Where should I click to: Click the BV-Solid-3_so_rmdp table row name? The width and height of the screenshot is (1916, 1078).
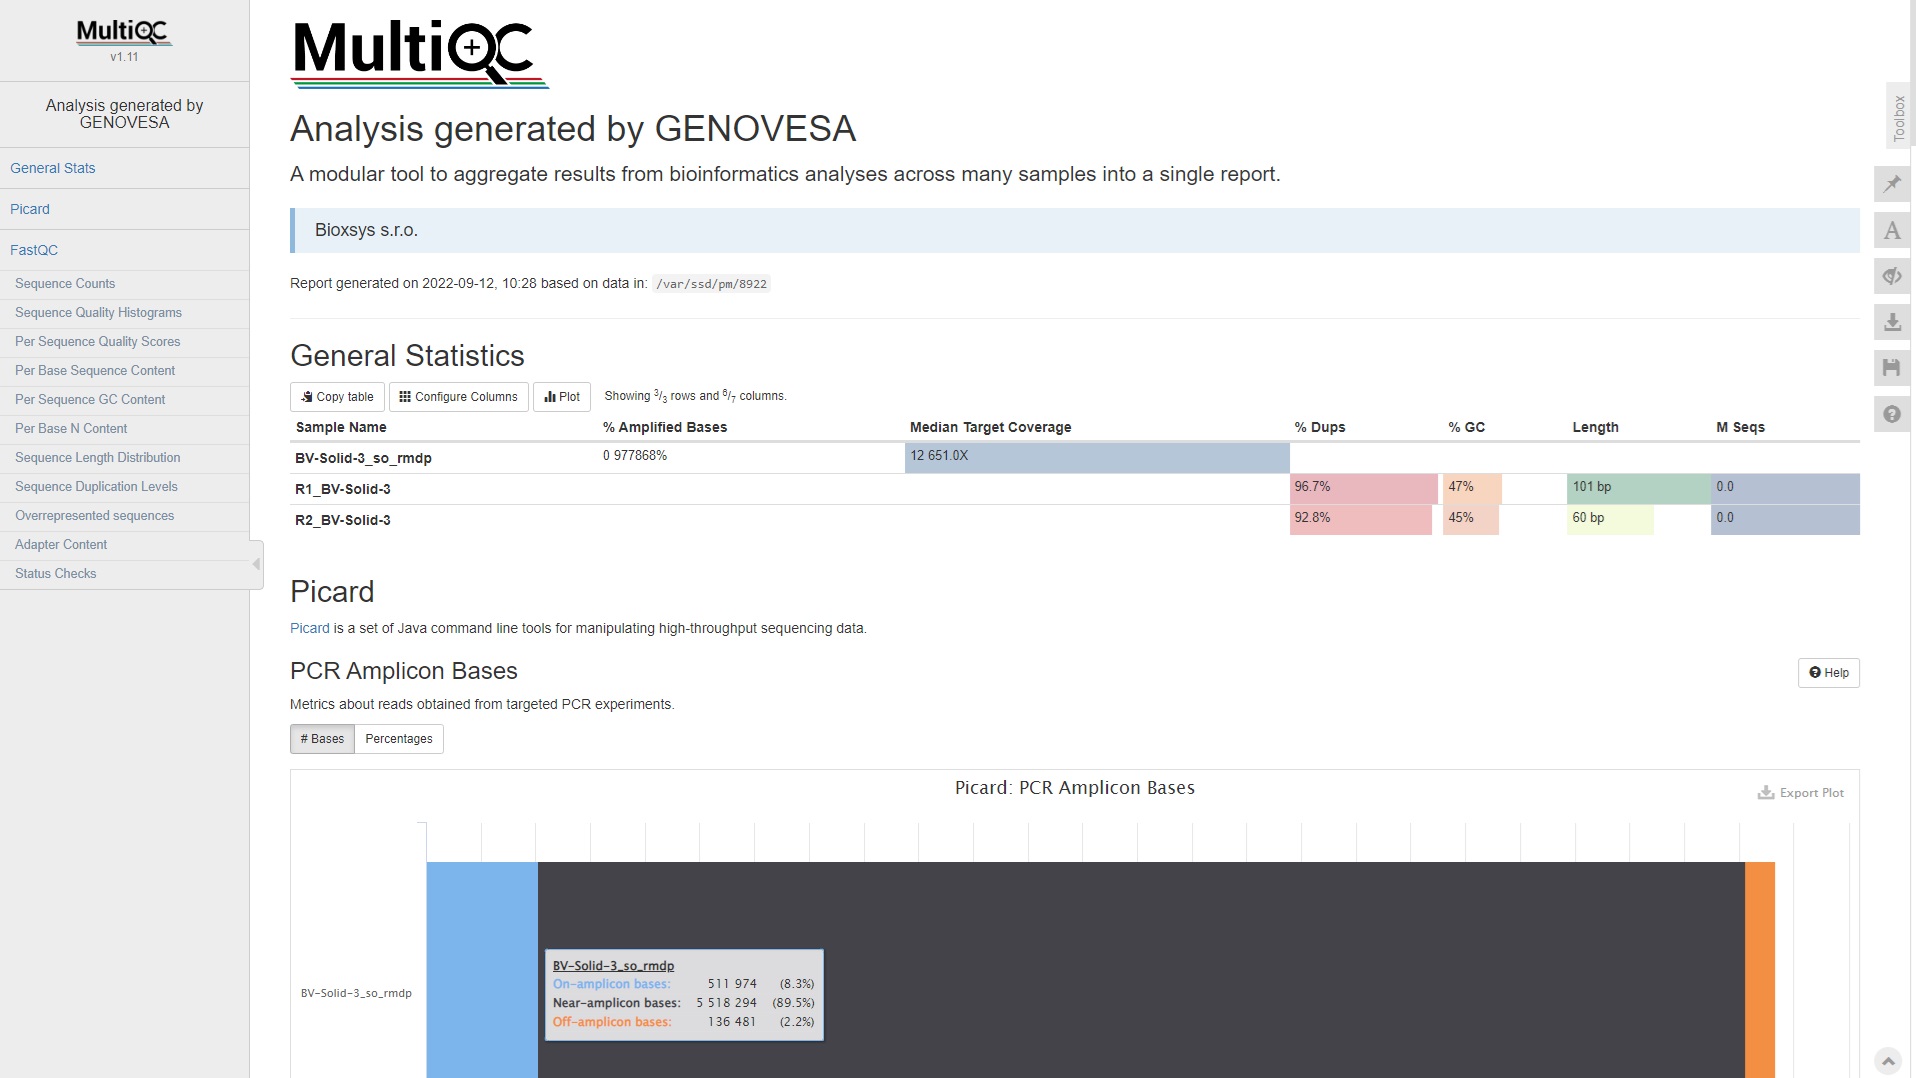(363, 458)
